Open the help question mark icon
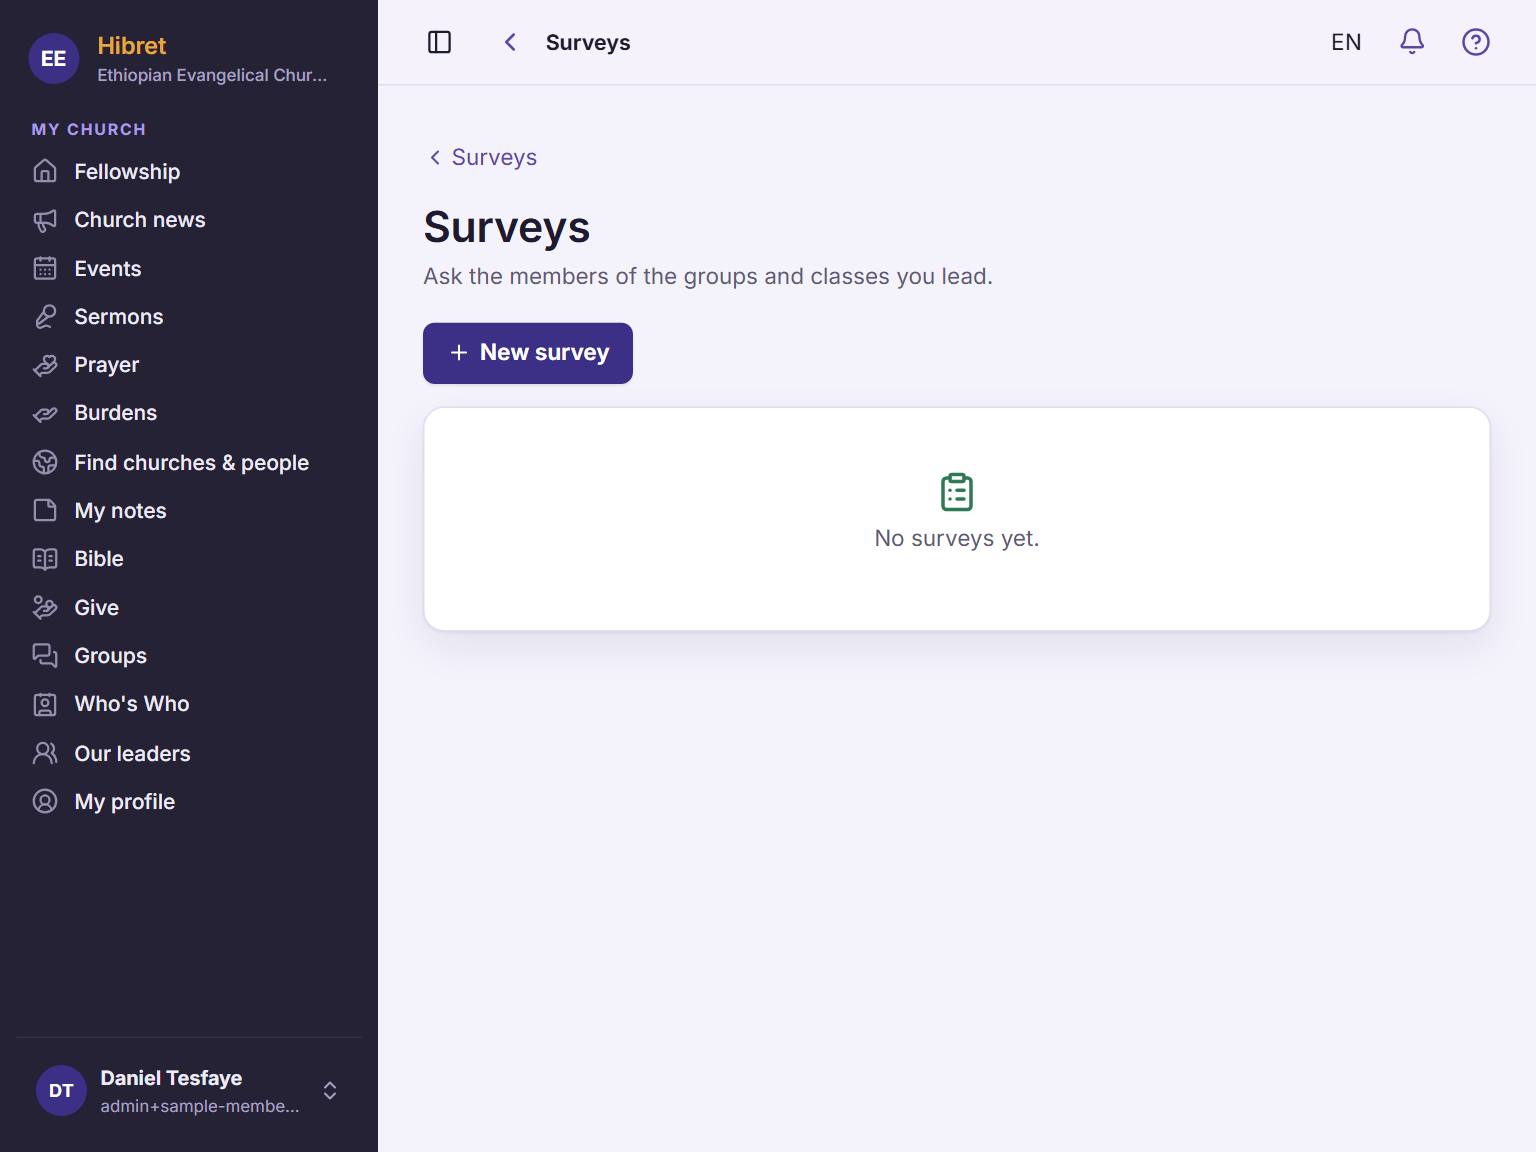Viewport: 1536px width, 1152px height. pos(1476,42)
